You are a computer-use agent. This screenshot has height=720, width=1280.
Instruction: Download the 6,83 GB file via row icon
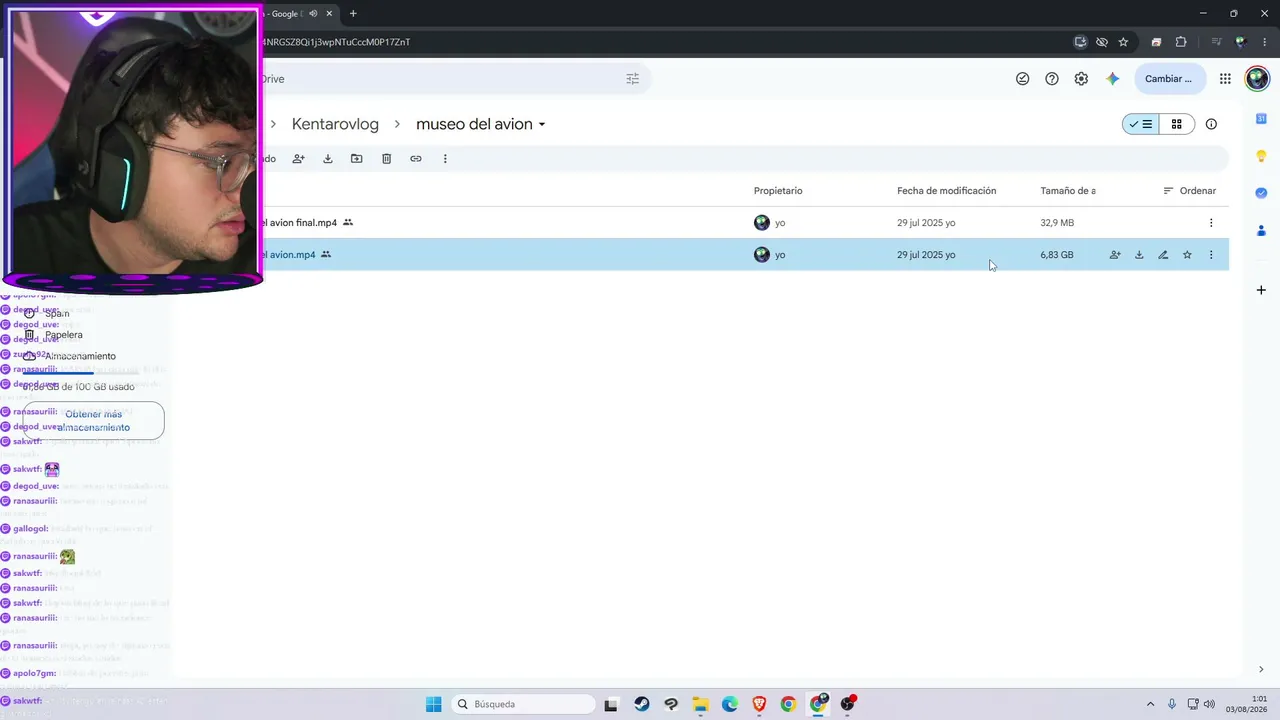point(1139,255)
